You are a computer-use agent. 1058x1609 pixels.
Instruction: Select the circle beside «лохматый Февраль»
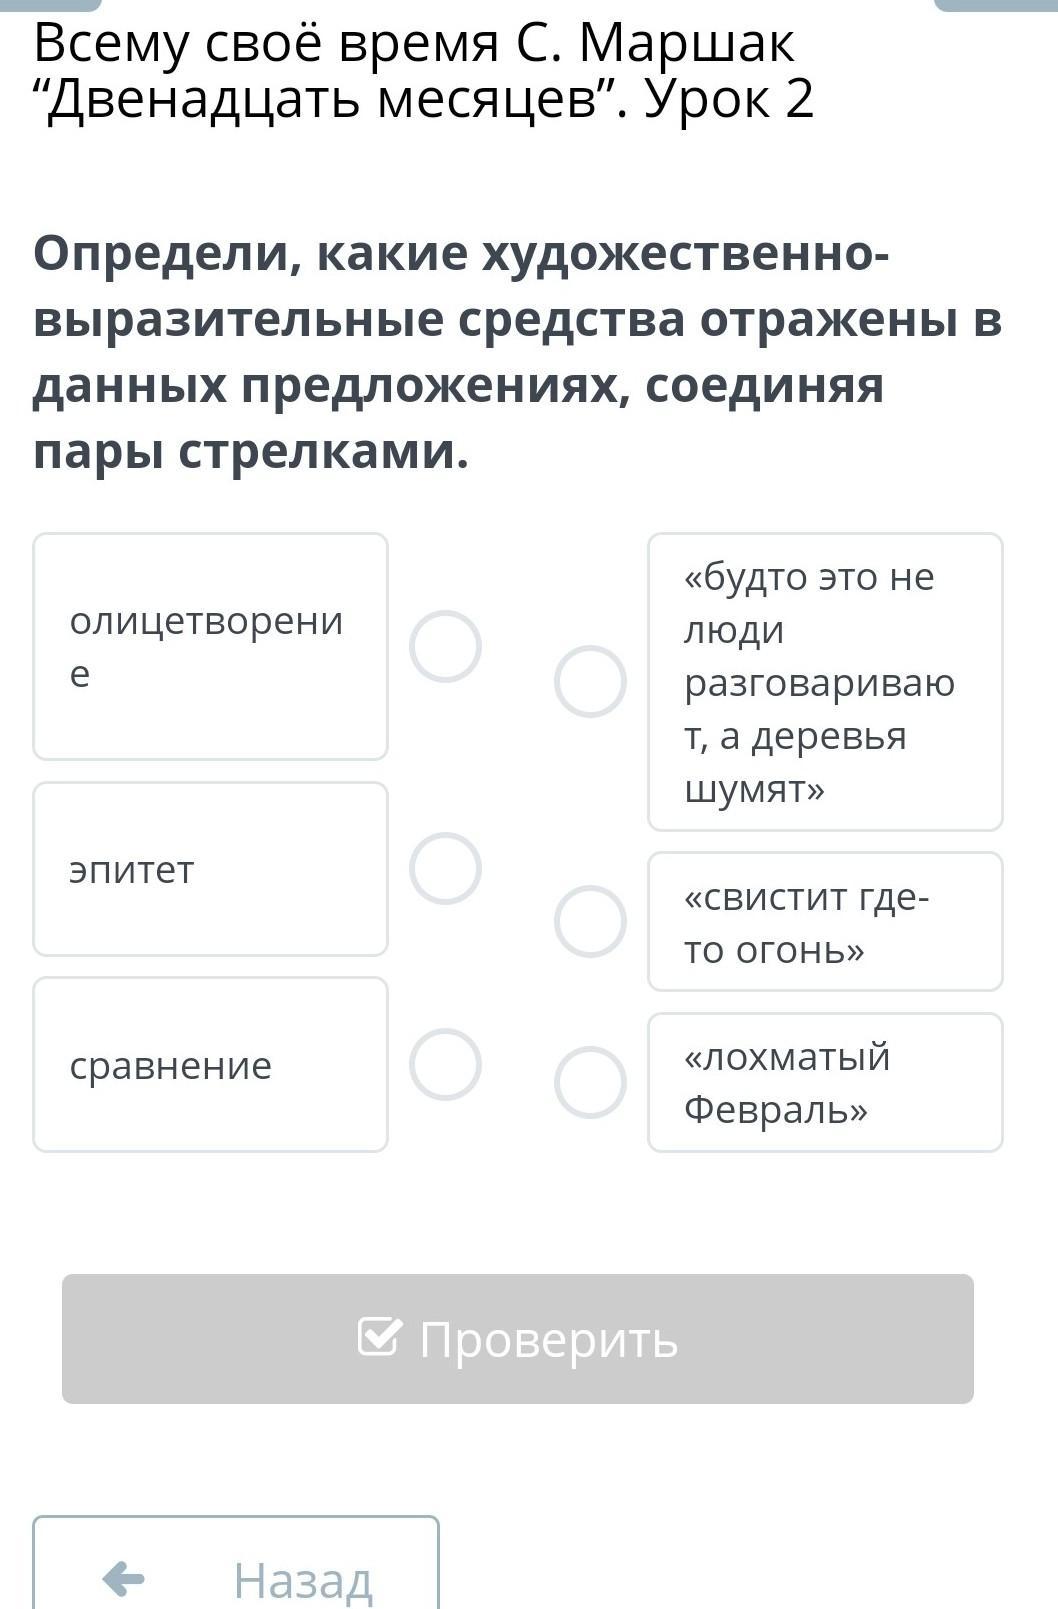590,1082
